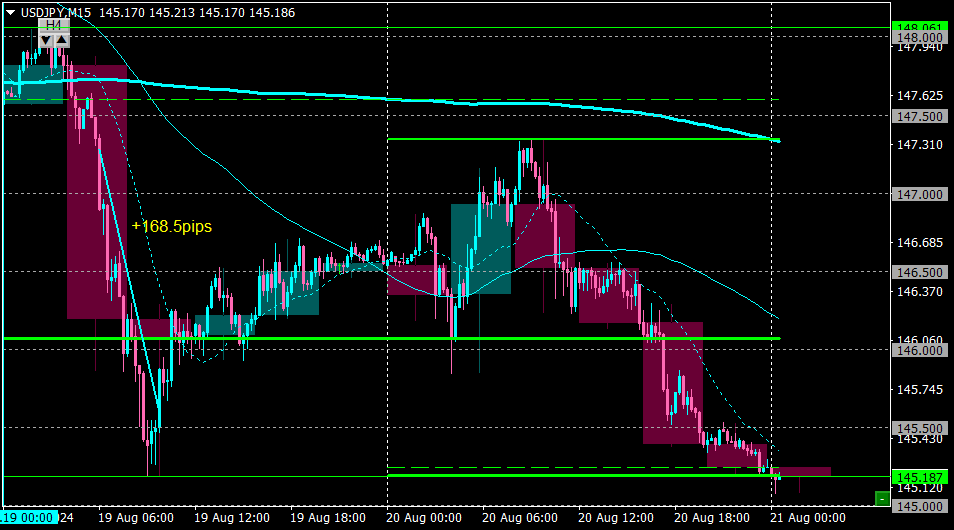Image resolution: width=954 pixels, height=530 pixels.
Task: Select the highlighted 19 00:00 date marker
Action: [x=29, y=518]
